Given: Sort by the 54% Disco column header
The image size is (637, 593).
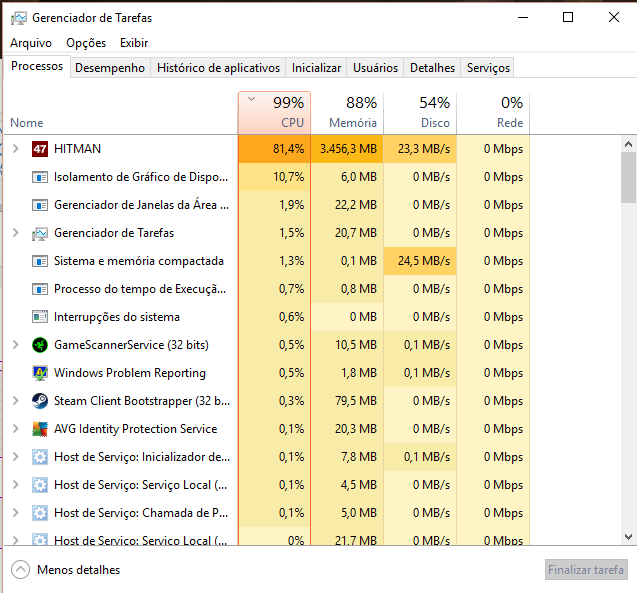Looking at the screenshot, I should pos(420,113).
